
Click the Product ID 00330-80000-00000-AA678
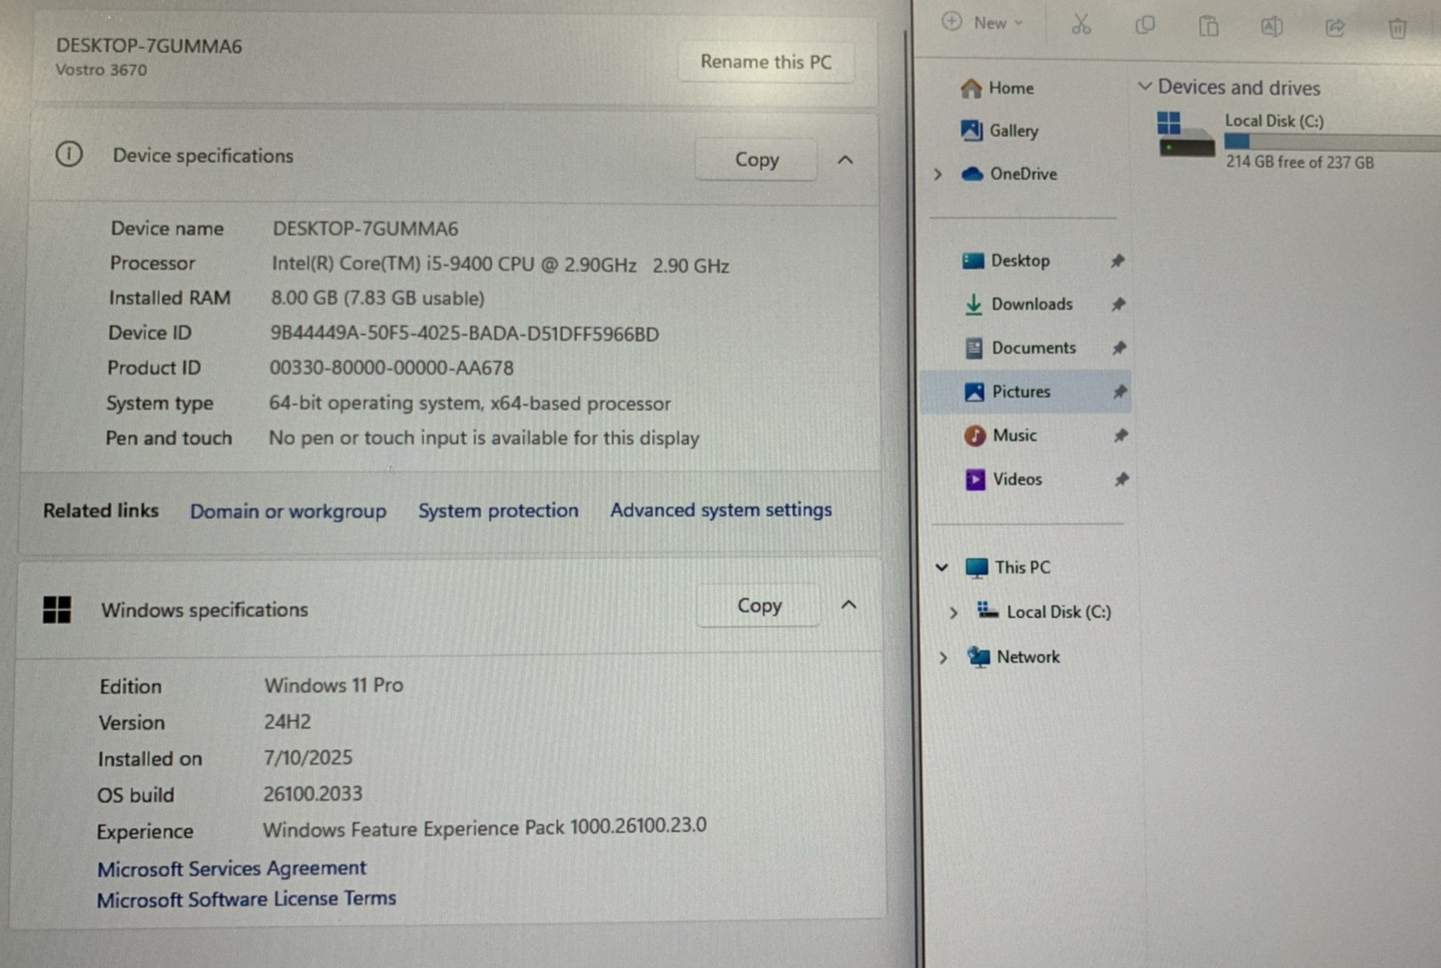click(x=391, y=368)
